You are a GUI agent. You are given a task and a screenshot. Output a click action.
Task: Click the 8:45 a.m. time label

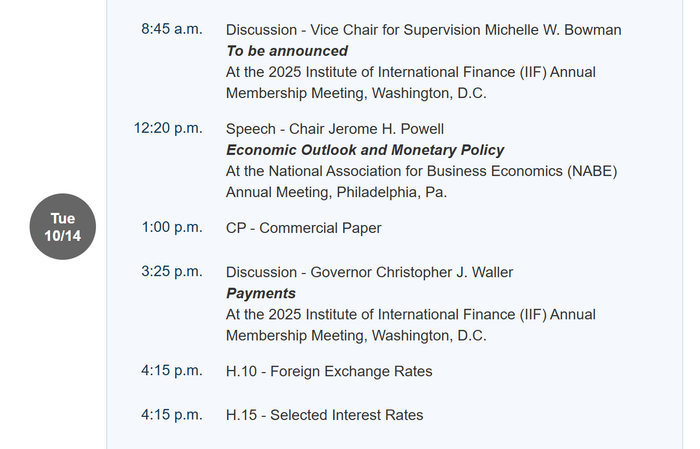[x=171, y=29]
